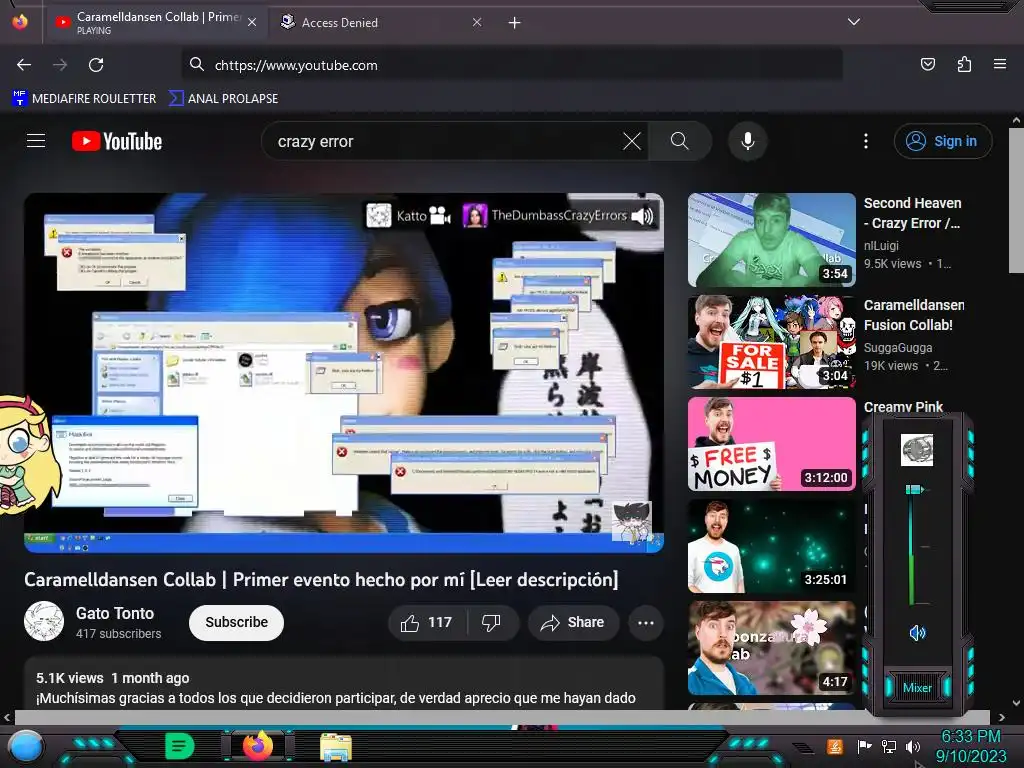Open Second Heaven Crazy Error thumbnail

[771, 240]
